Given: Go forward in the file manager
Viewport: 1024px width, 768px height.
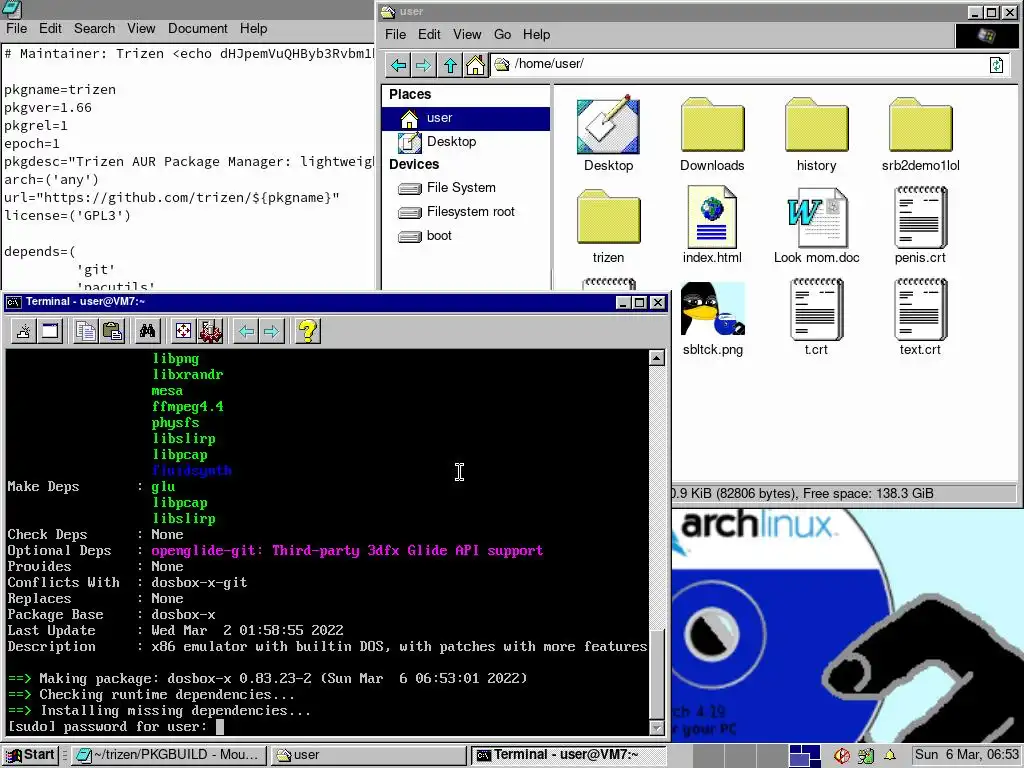Looking at the screenshot, I should 423,65.
